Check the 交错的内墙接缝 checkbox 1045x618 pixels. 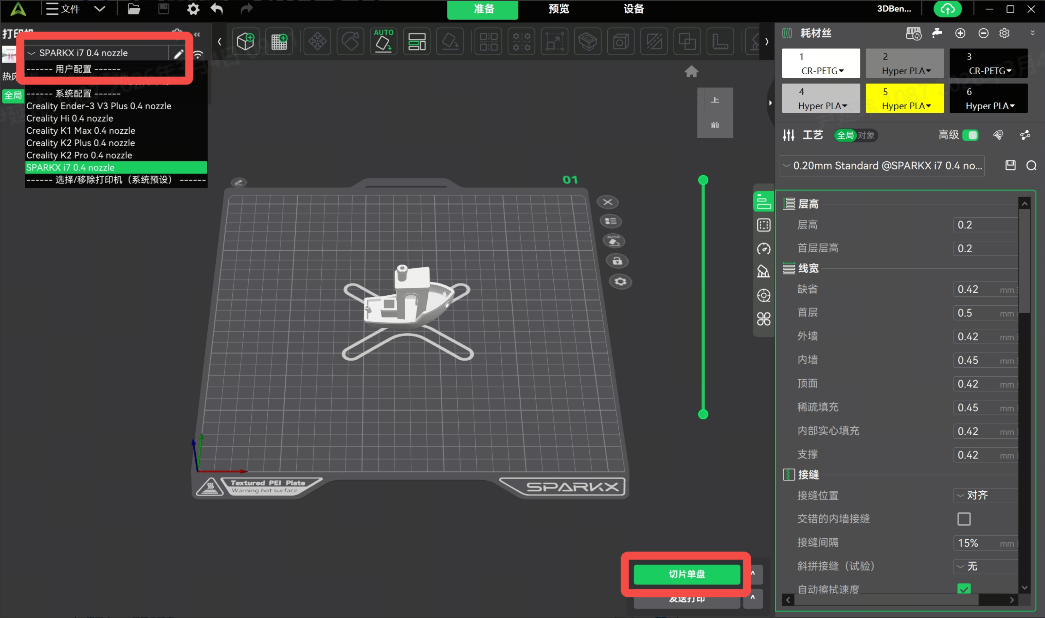[964, 519]
